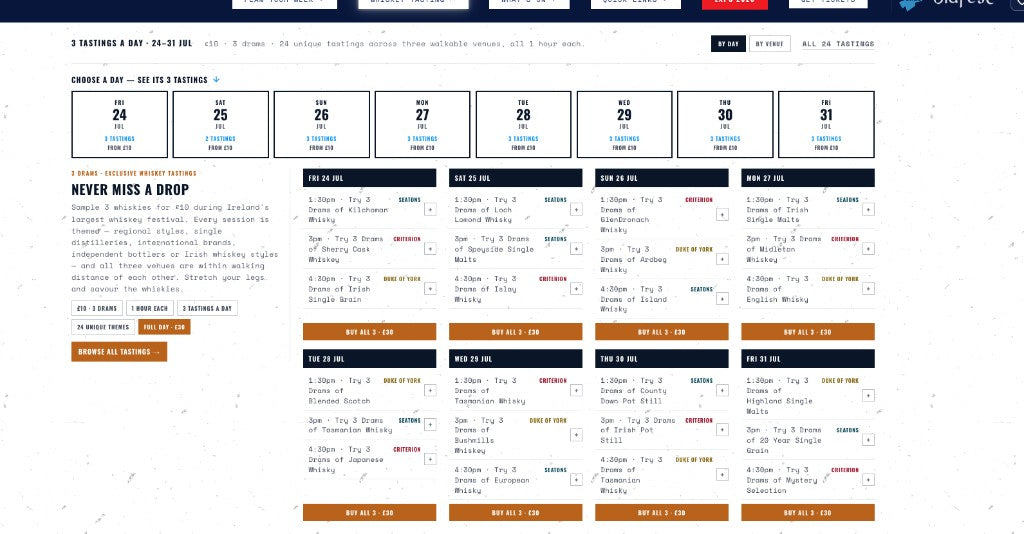Add Irish Single Malts tasting via plus icon
The height and width of the screenshot is (534, 1024).
click(869, 210)
